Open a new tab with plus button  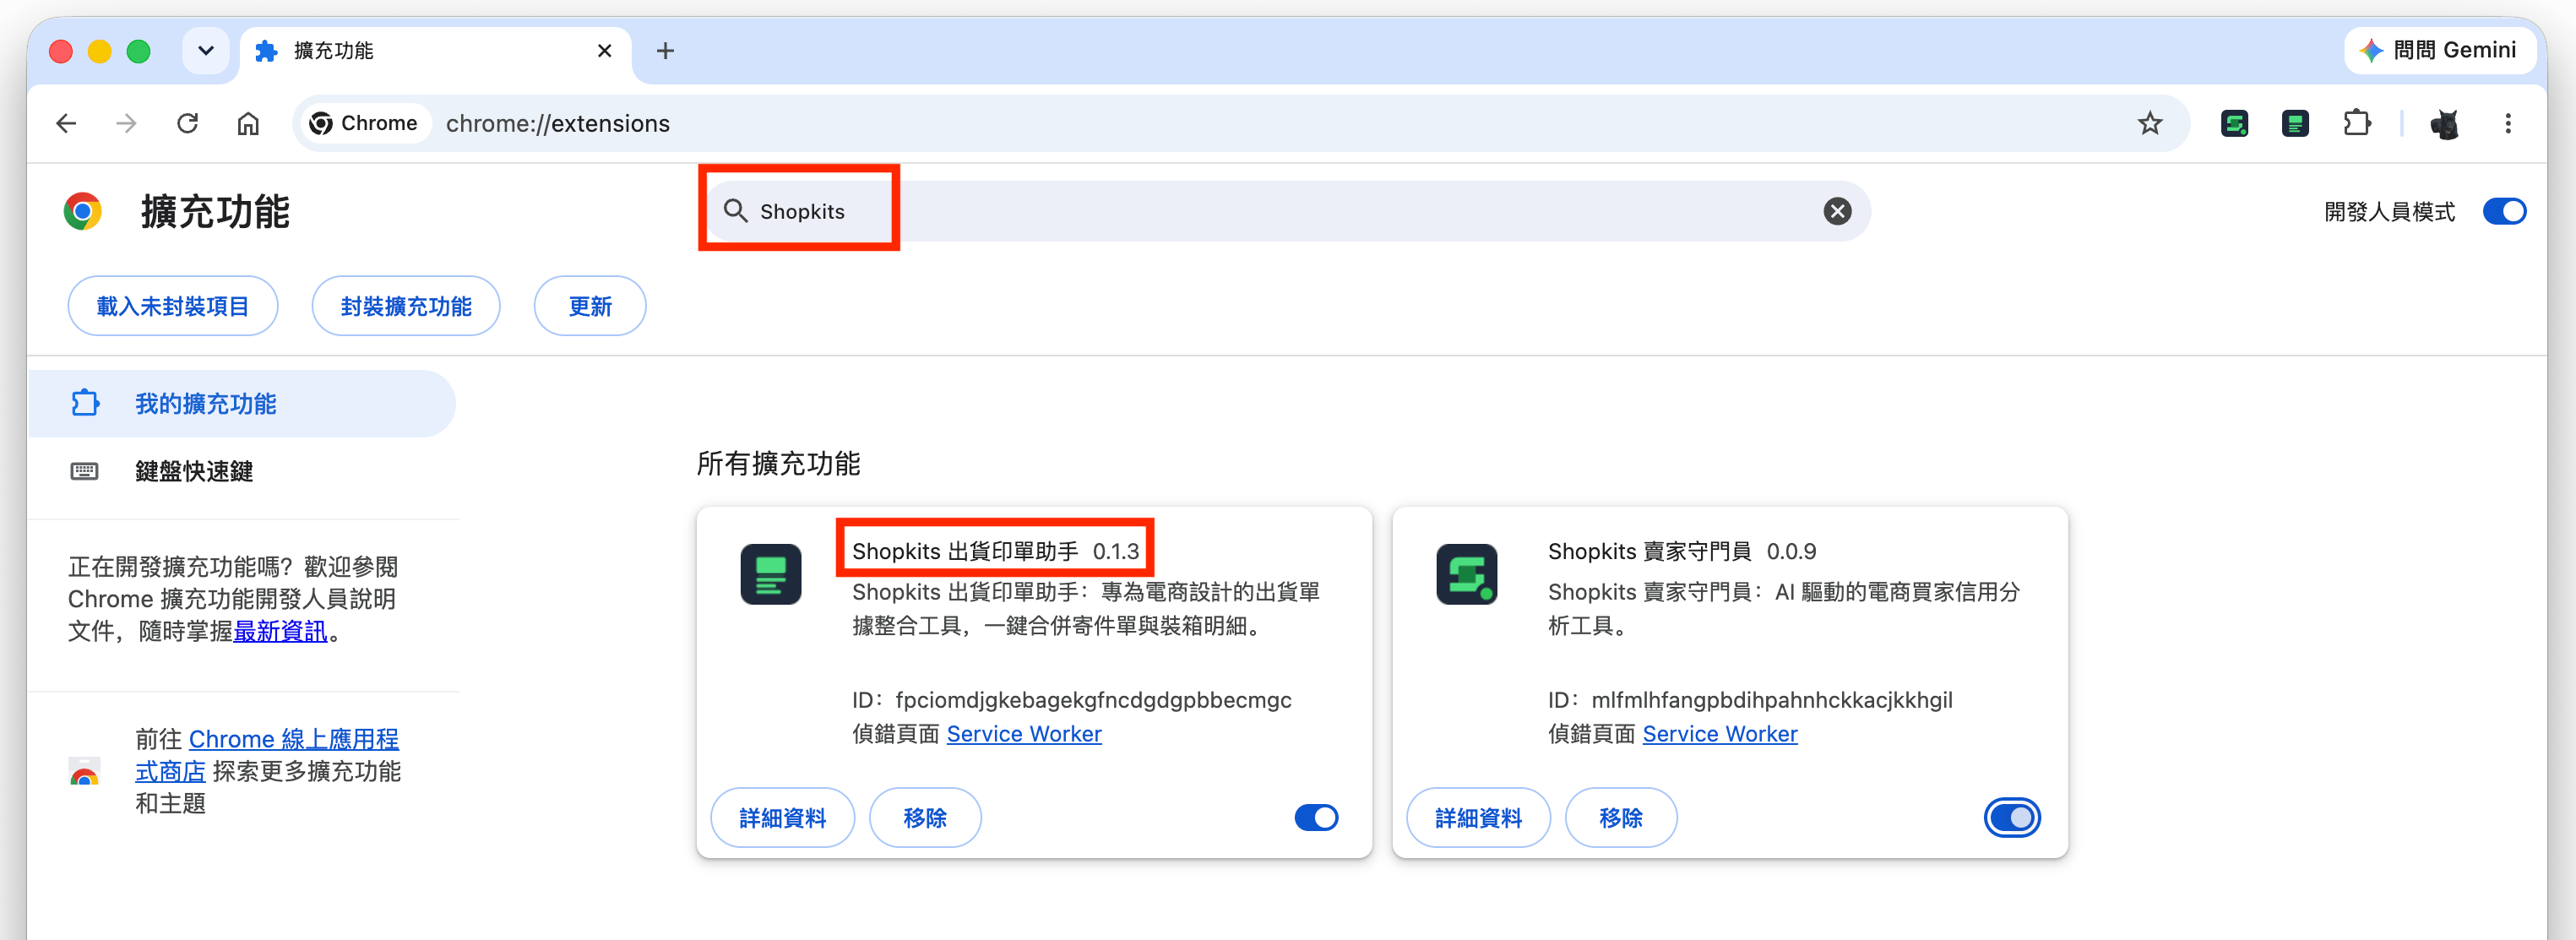(665, 51)
